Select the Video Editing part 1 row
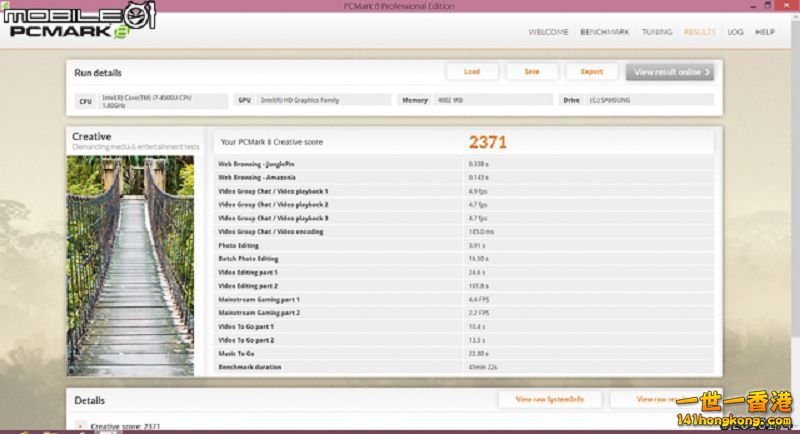800x434 pixels. click(x=464, y=272)
